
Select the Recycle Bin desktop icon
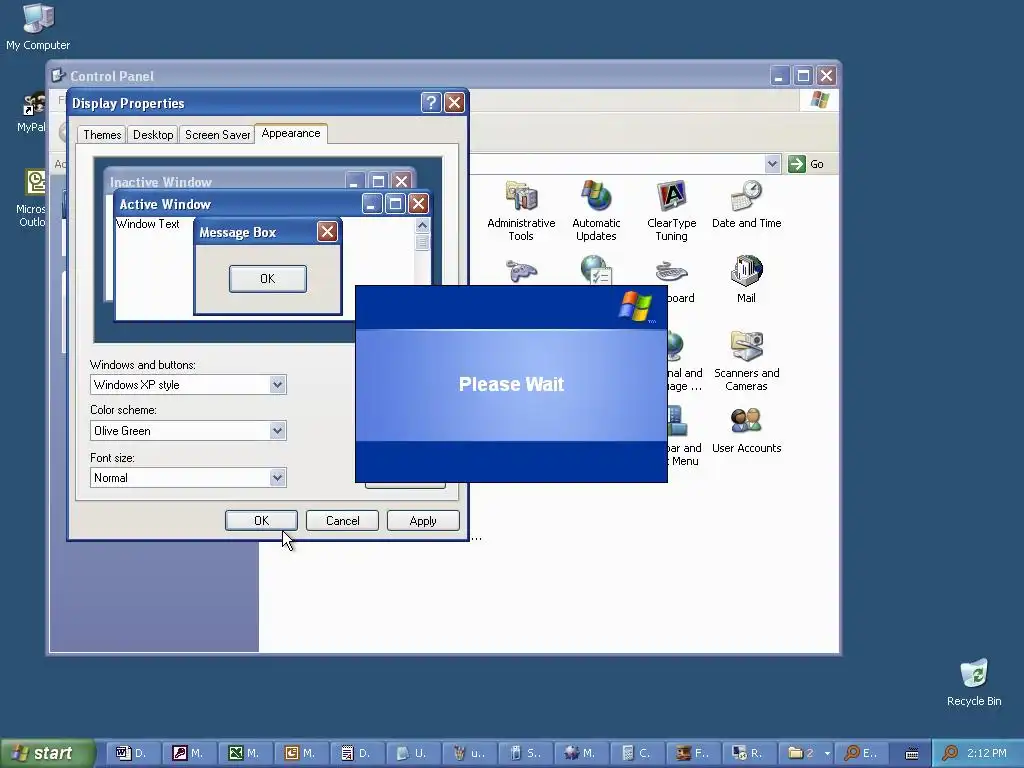(x=974, y=682)
